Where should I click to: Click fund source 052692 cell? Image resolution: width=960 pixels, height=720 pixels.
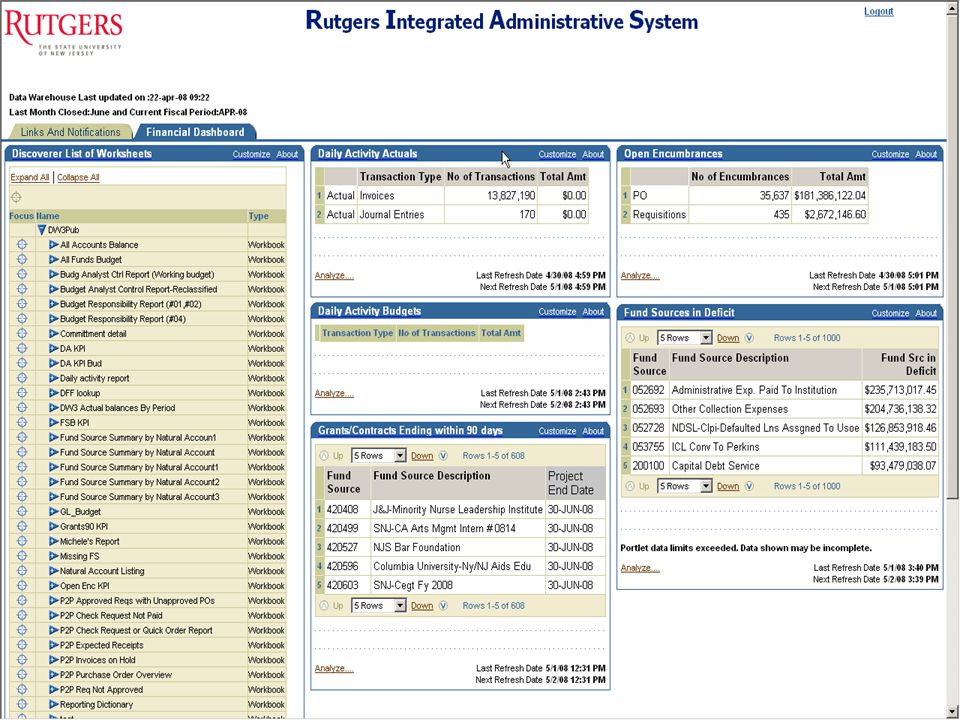648,390
